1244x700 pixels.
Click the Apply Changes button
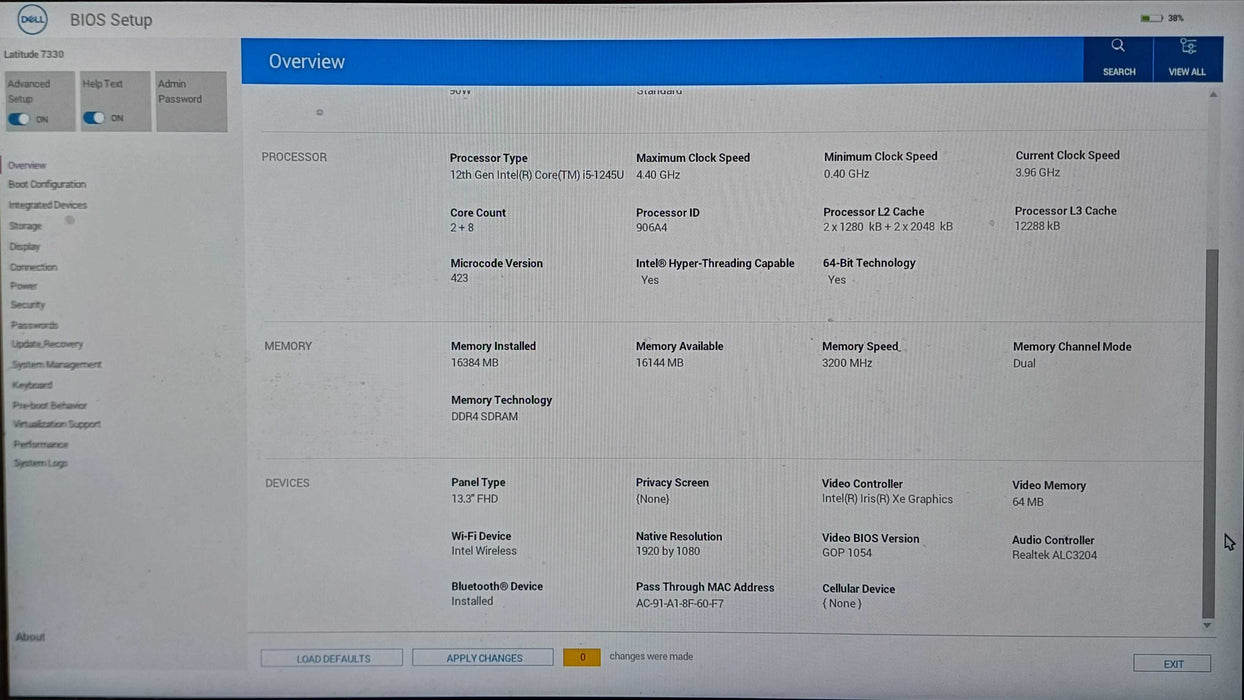tap(483, 658)
